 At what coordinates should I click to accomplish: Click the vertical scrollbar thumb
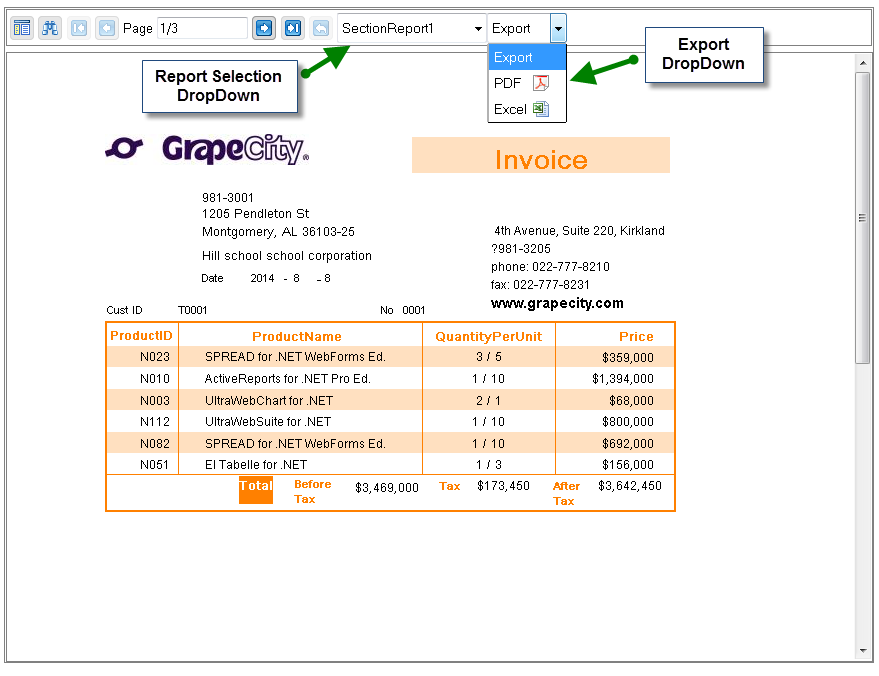862,217
